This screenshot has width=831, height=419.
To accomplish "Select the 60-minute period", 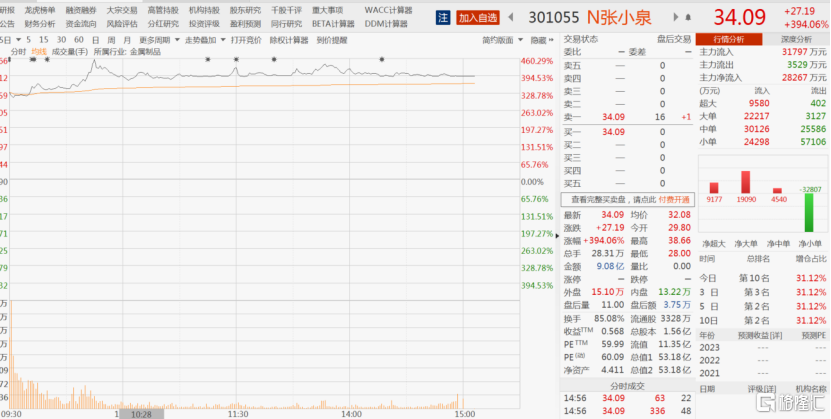I will click(79, 40).
